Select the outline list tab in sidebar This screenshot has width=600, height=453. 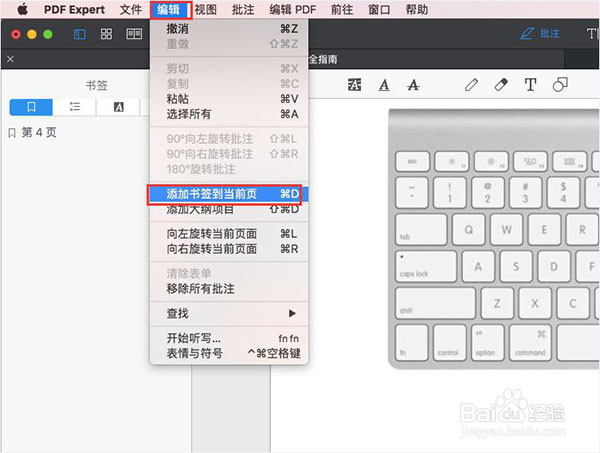75,107
